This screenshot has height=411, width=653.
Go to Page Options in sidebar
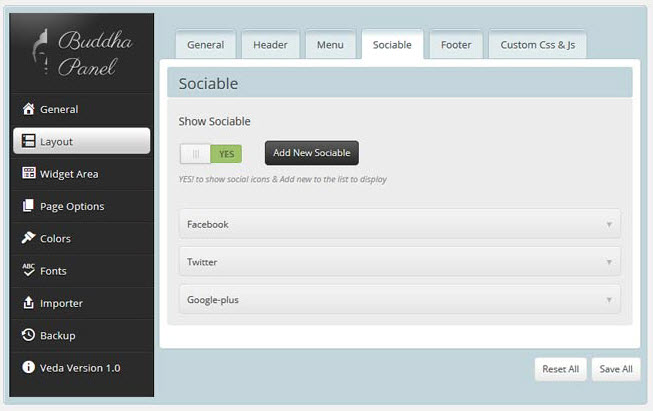[x=82, y=206]
